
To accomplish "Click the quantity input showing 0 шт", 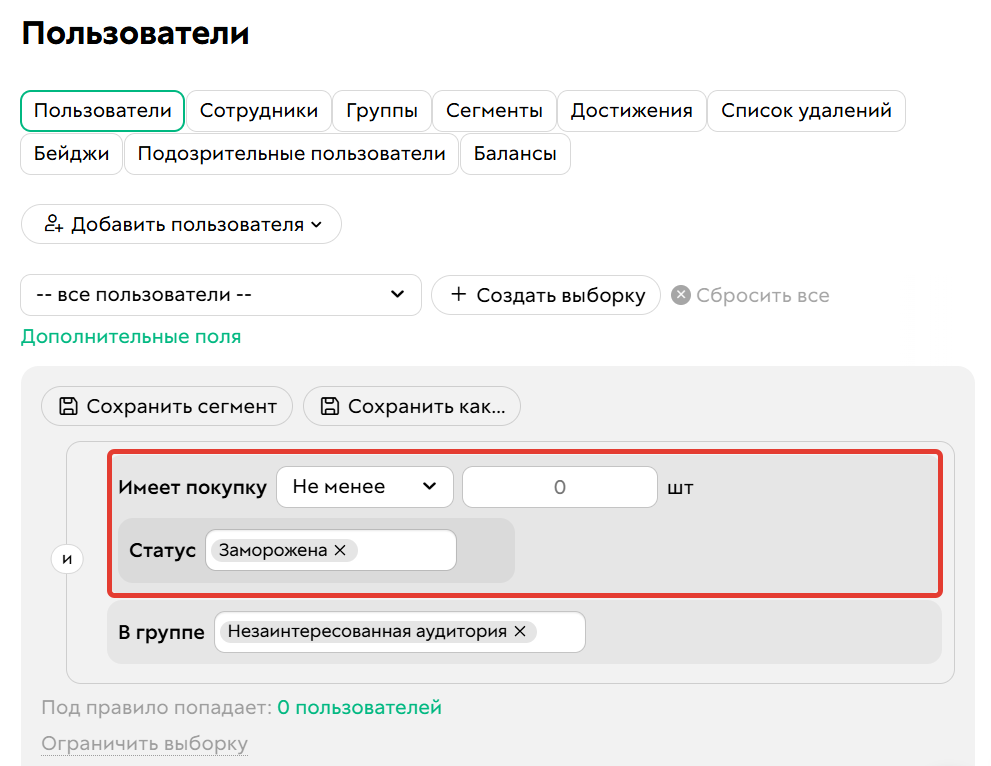I will coord(559,487).
